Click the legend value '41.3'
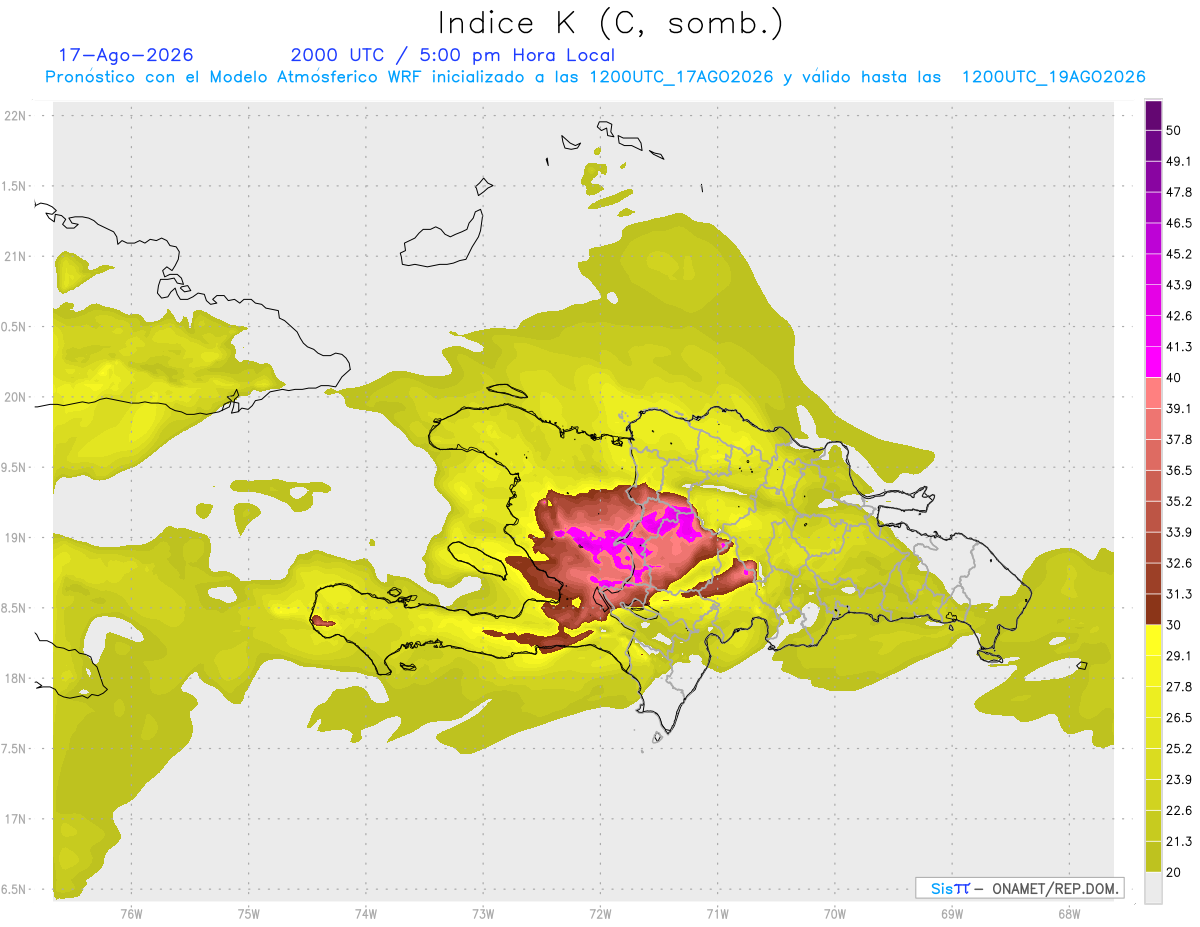The width and height of the screenshot is (1200, 927). (x=1179, y=348)
